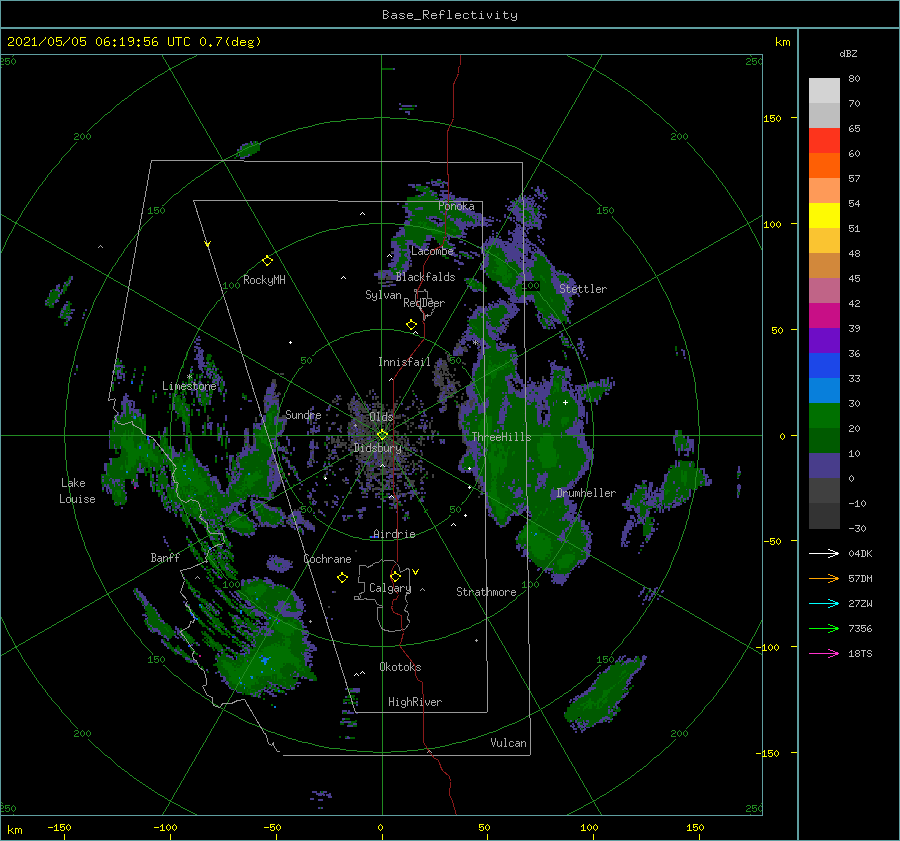Click the orange 57DM arrow in legend
The image size is (900, 841).
(824, 579)
